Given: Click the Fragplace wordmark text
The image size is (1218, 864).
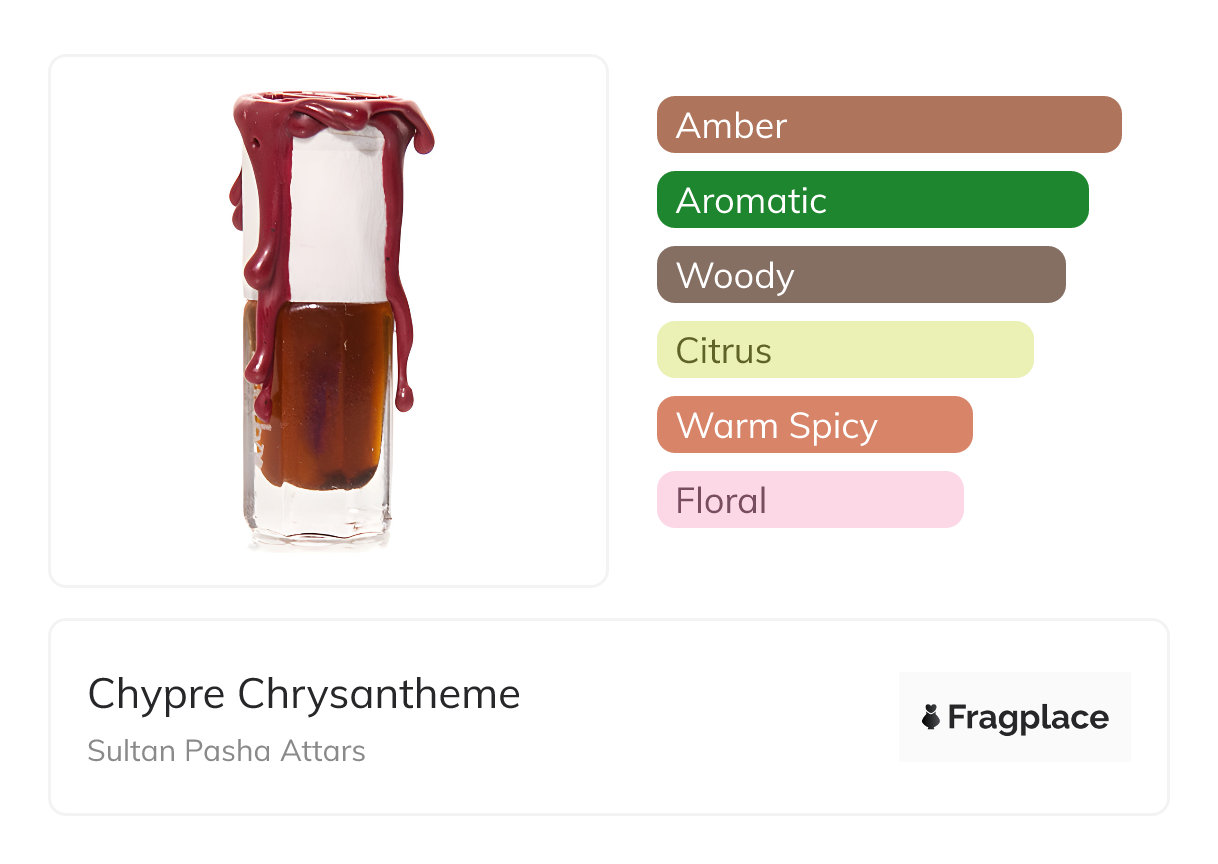Looking at the screenshot, I should [1028, 718].
